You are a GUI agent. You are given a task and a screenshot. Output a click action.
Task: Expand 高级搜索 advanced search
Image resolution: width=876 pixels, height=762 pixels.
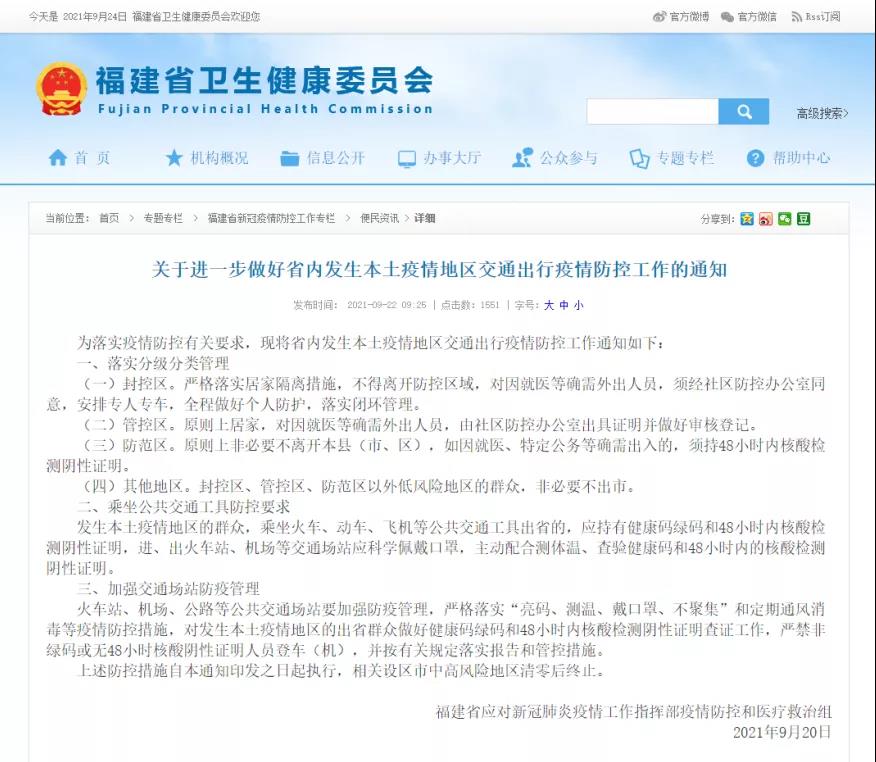click(x=822, y=113)
